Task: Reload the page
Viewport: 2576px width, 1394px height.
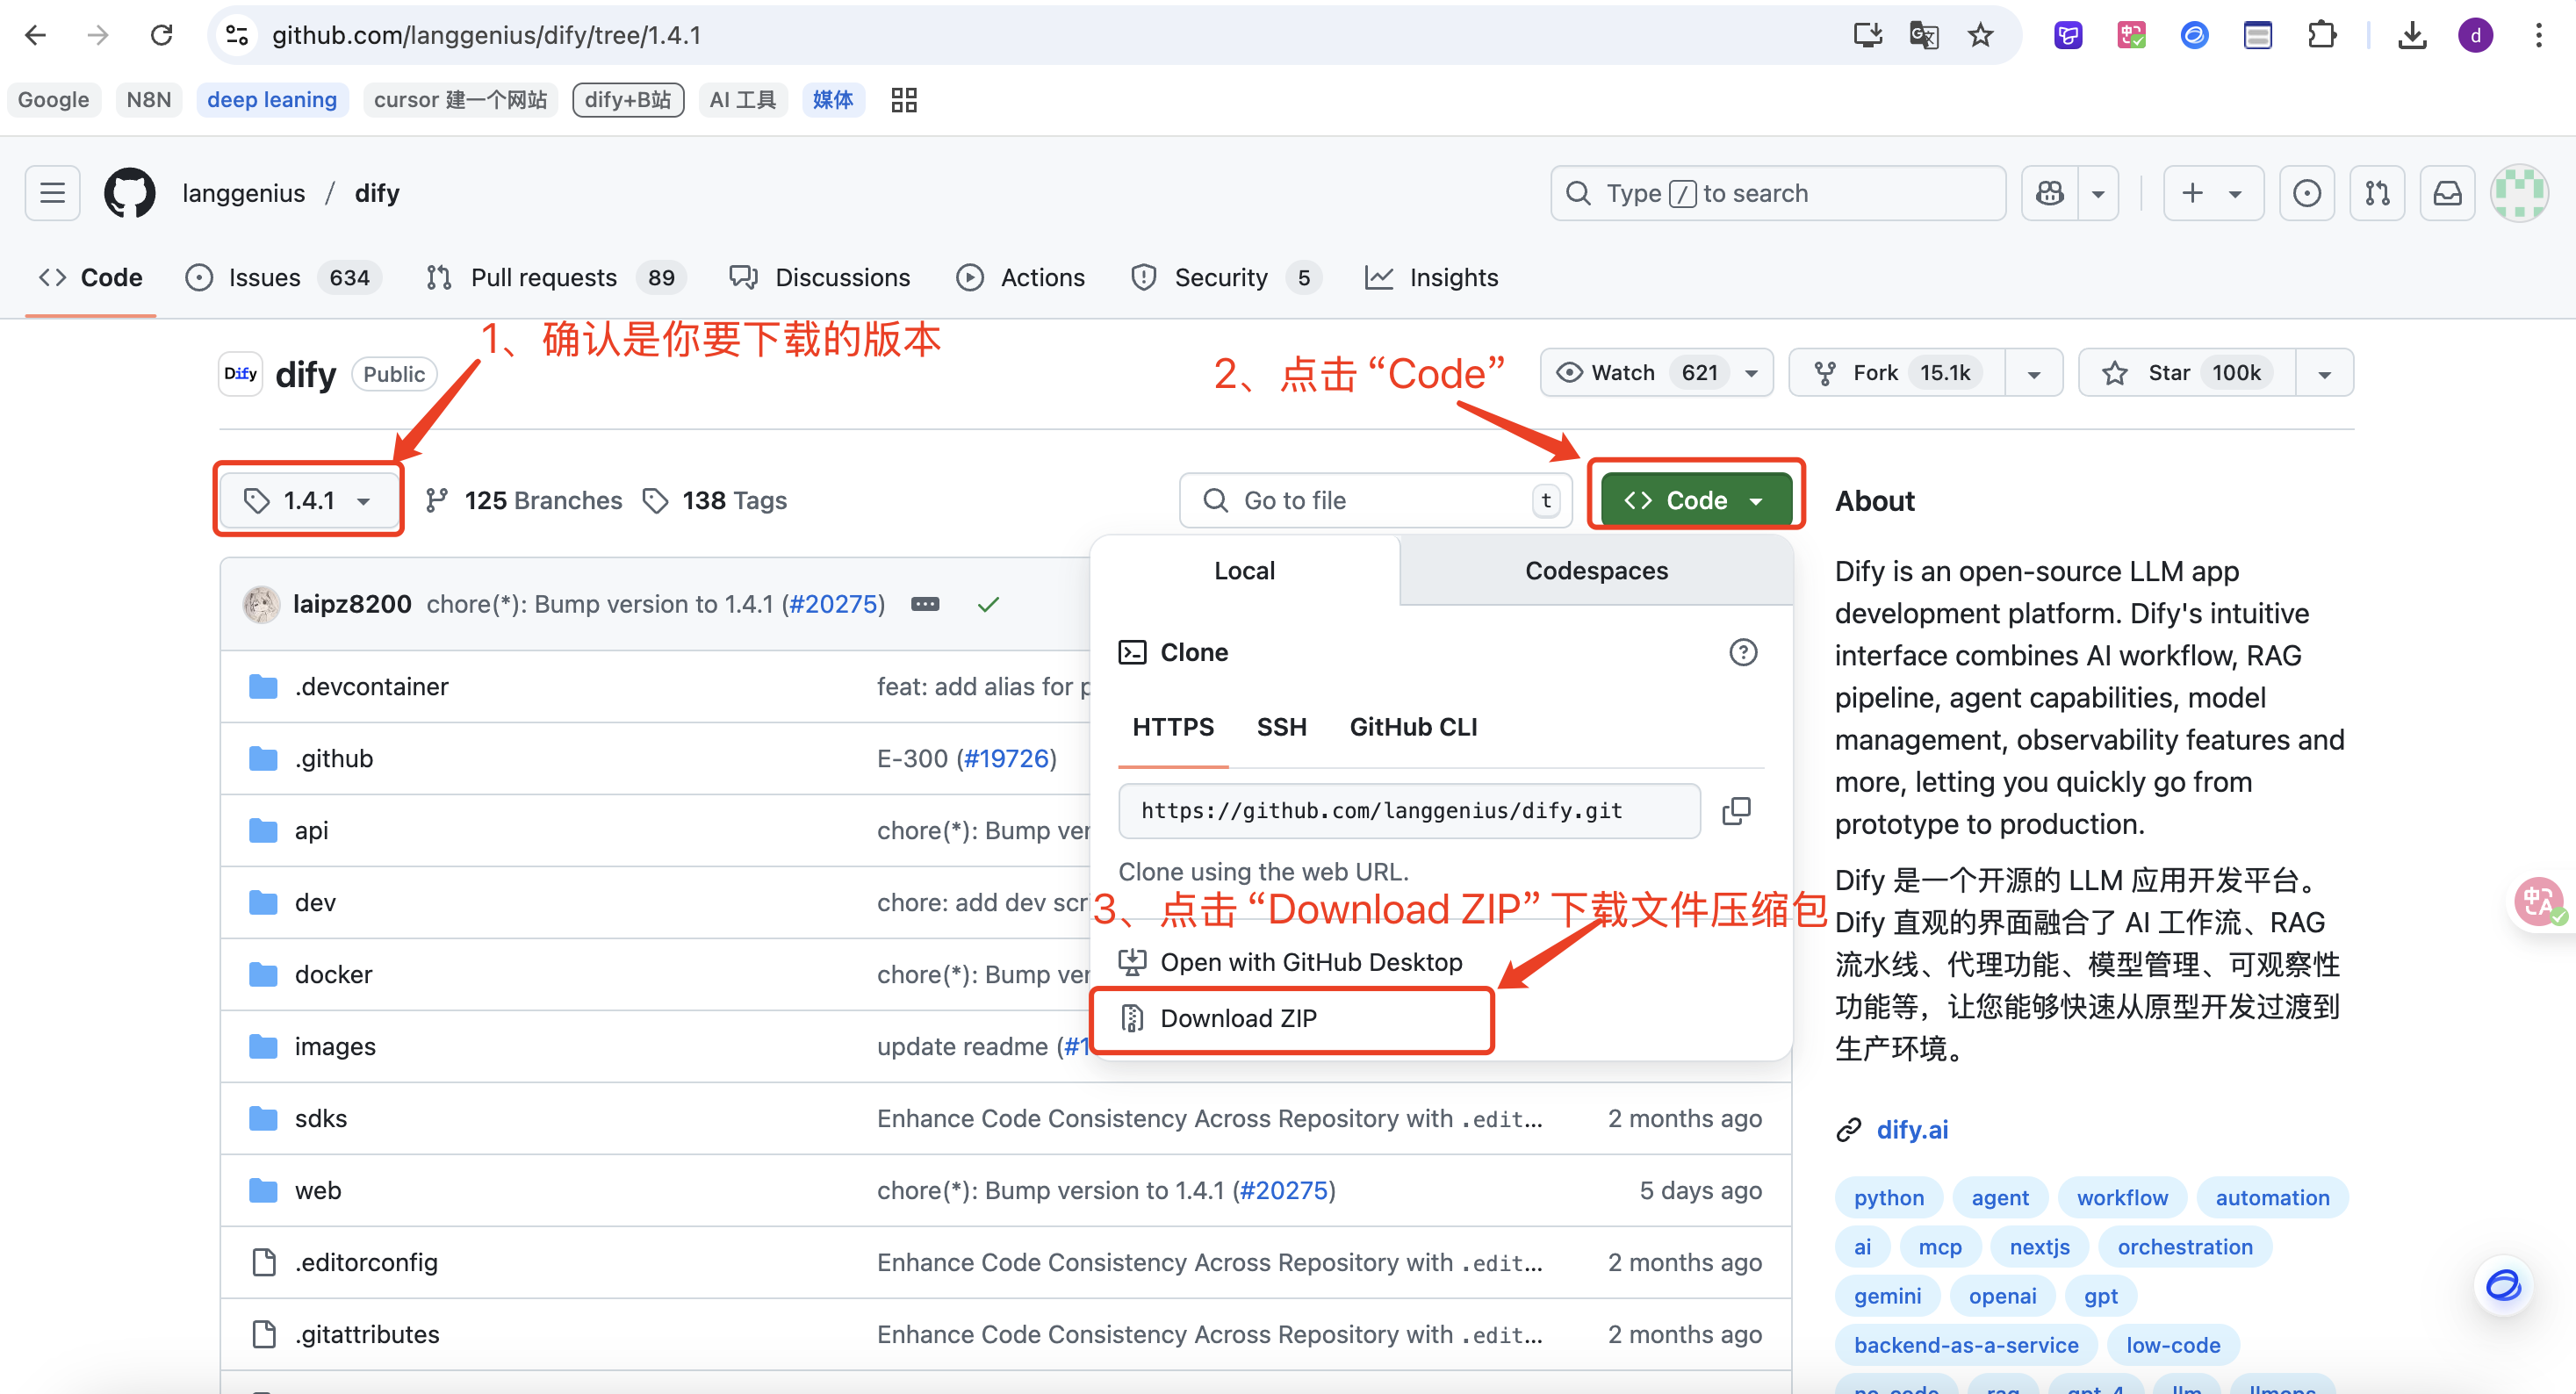Action: click(x=161, y=36)
